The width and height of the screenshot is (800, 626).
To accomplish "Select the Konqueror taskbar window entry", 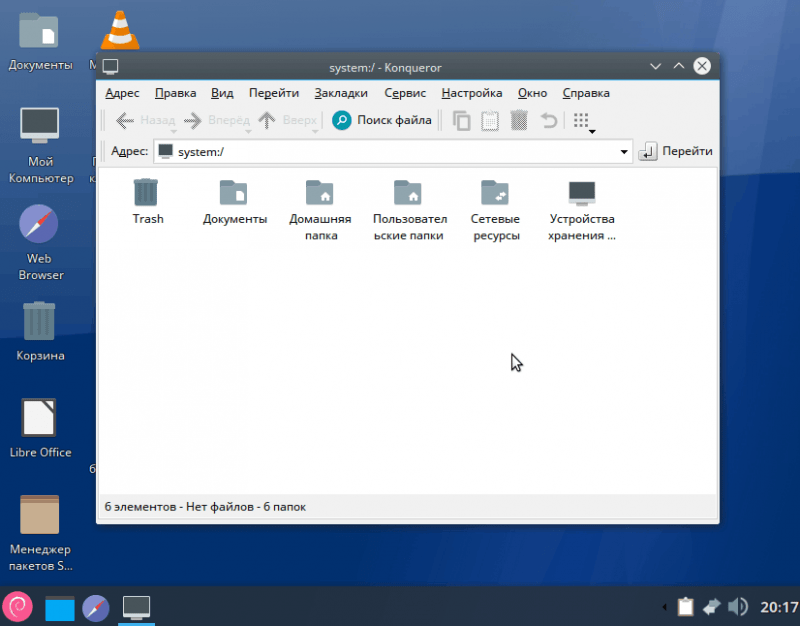I will point(136,608).
